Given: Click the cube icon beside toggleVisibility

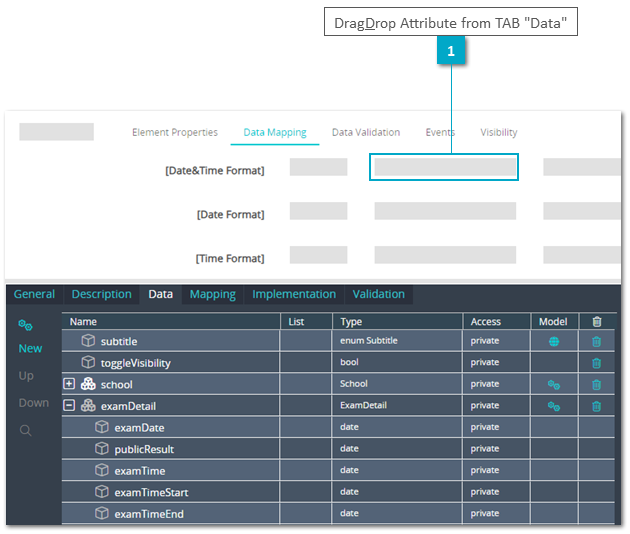Looking at the screenshot, I should click(88, 362).
